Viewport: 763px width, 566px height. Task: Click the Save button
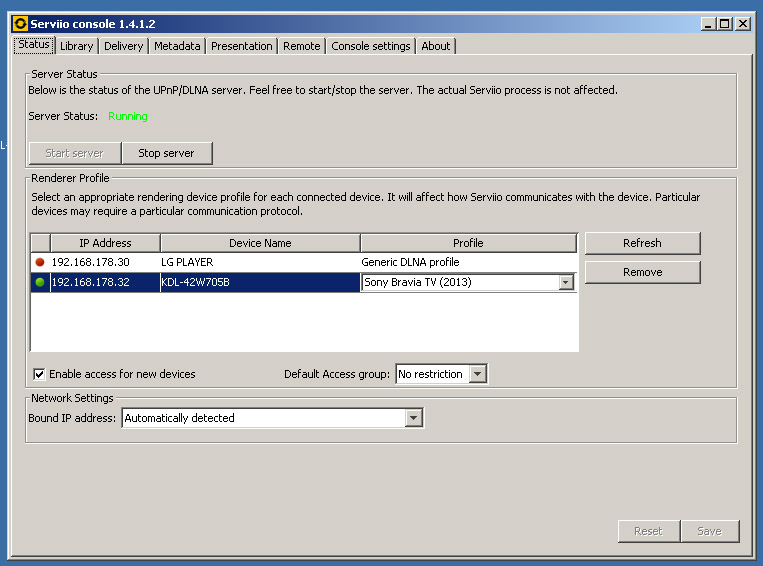tap(710, 531)
